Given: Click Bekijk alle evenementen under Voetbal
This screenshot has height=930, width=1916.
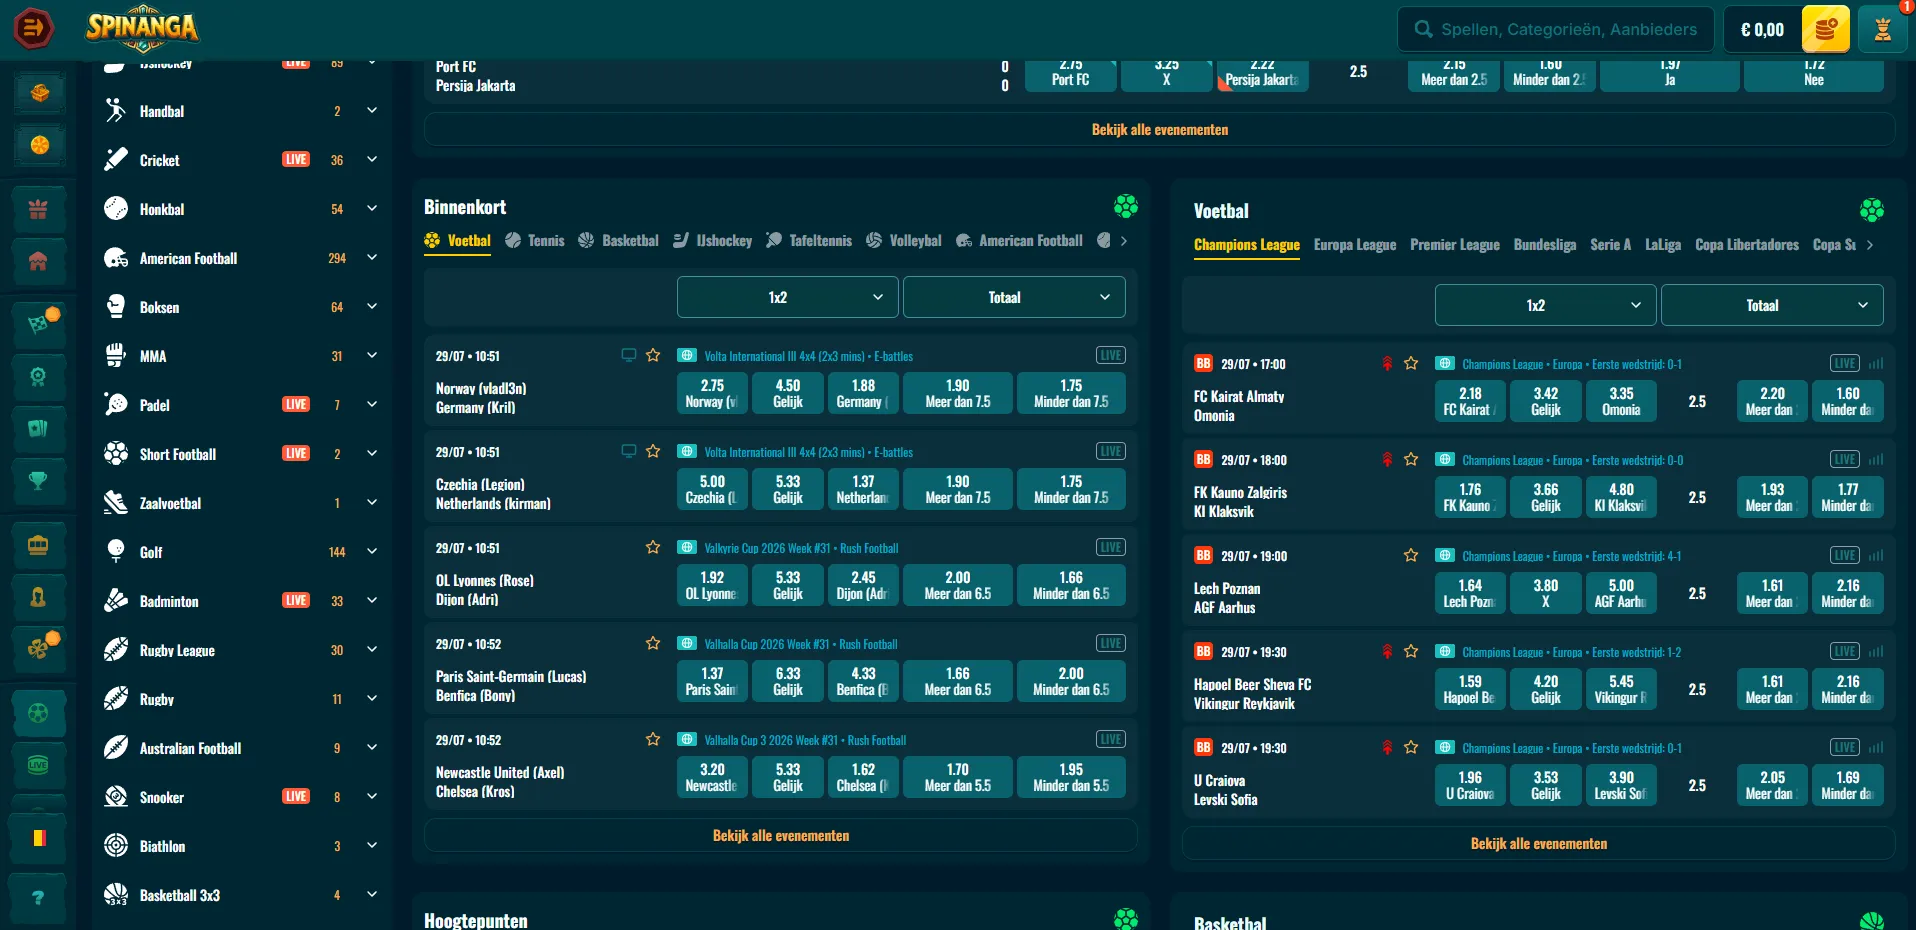Looking at the screenshot, I should tap(1539, 844).
